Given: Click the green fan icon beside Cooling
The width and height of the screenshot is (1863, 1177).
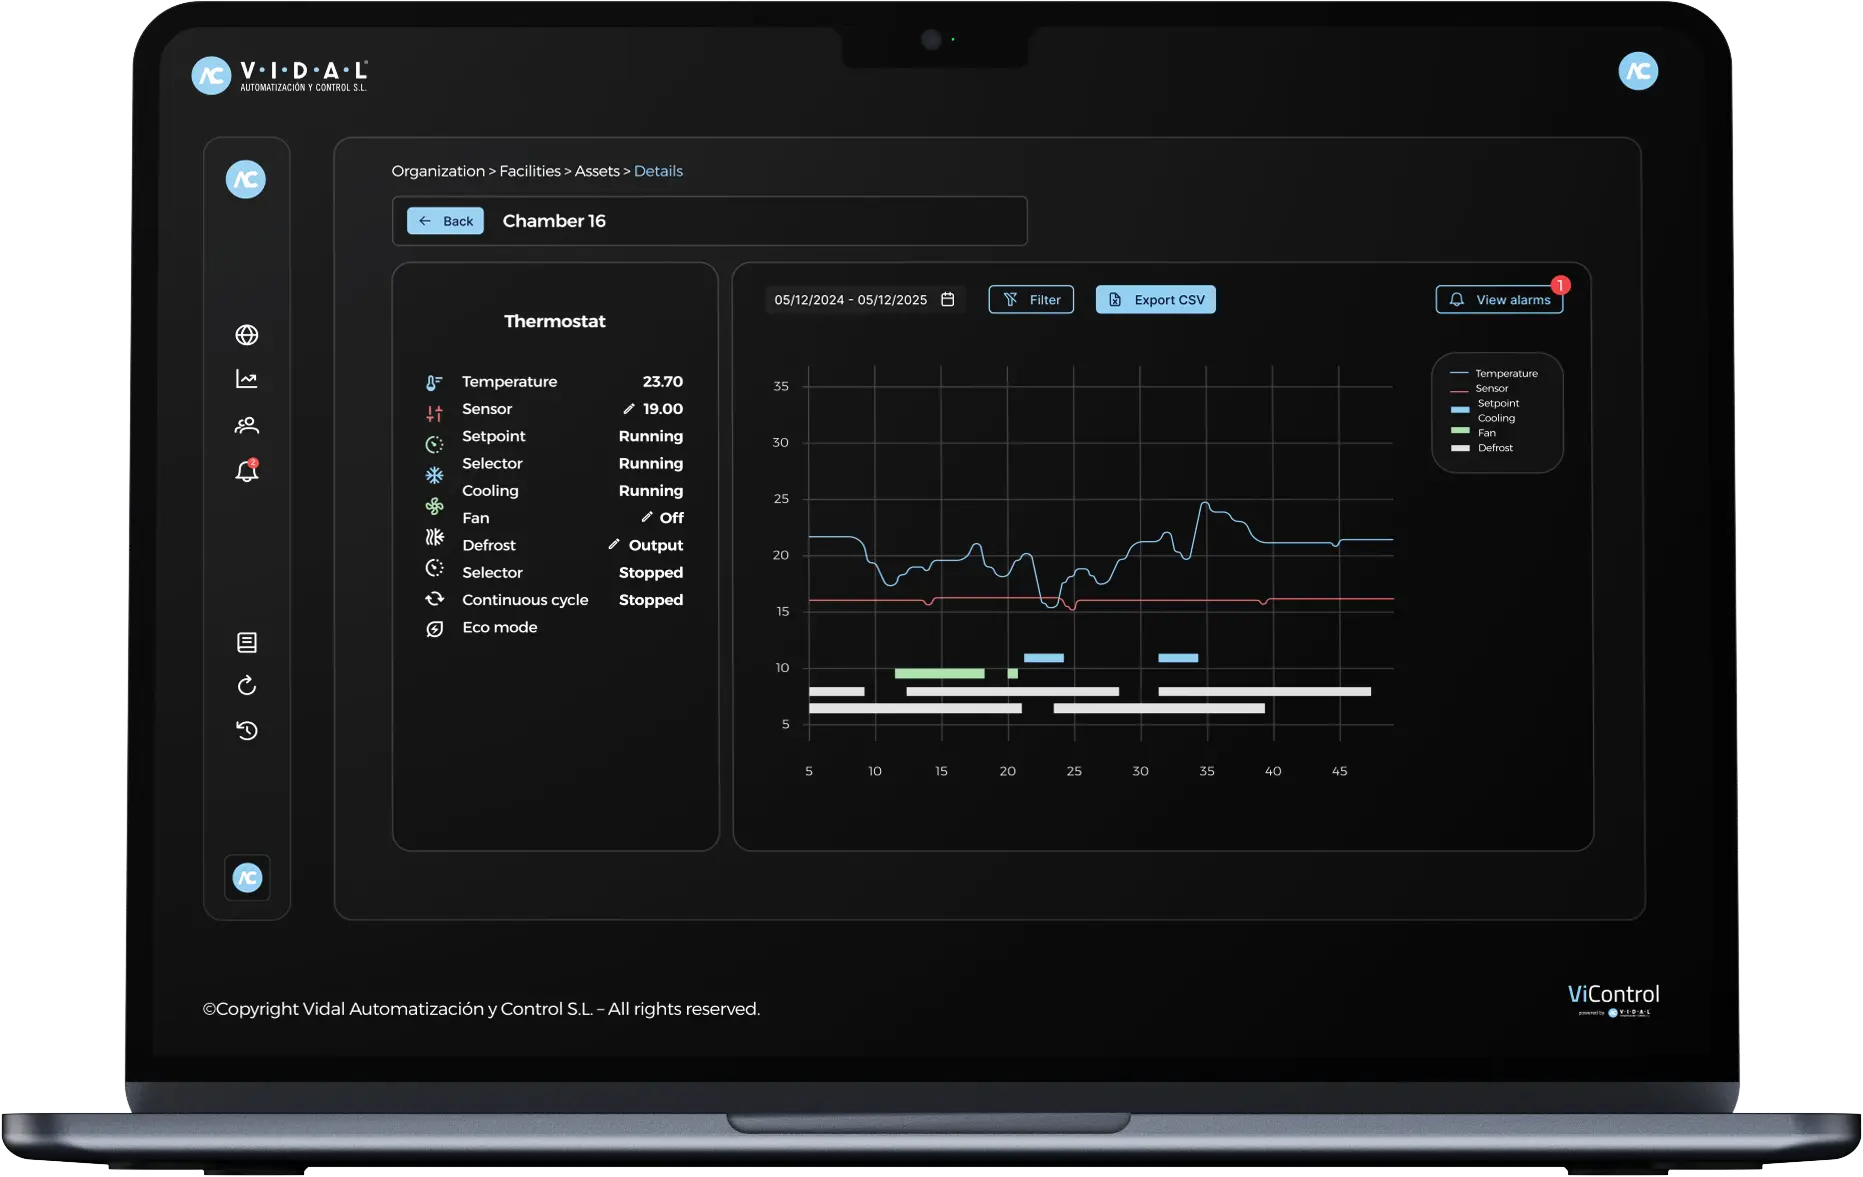Looking at the screenshot, I should pos(434,505).
